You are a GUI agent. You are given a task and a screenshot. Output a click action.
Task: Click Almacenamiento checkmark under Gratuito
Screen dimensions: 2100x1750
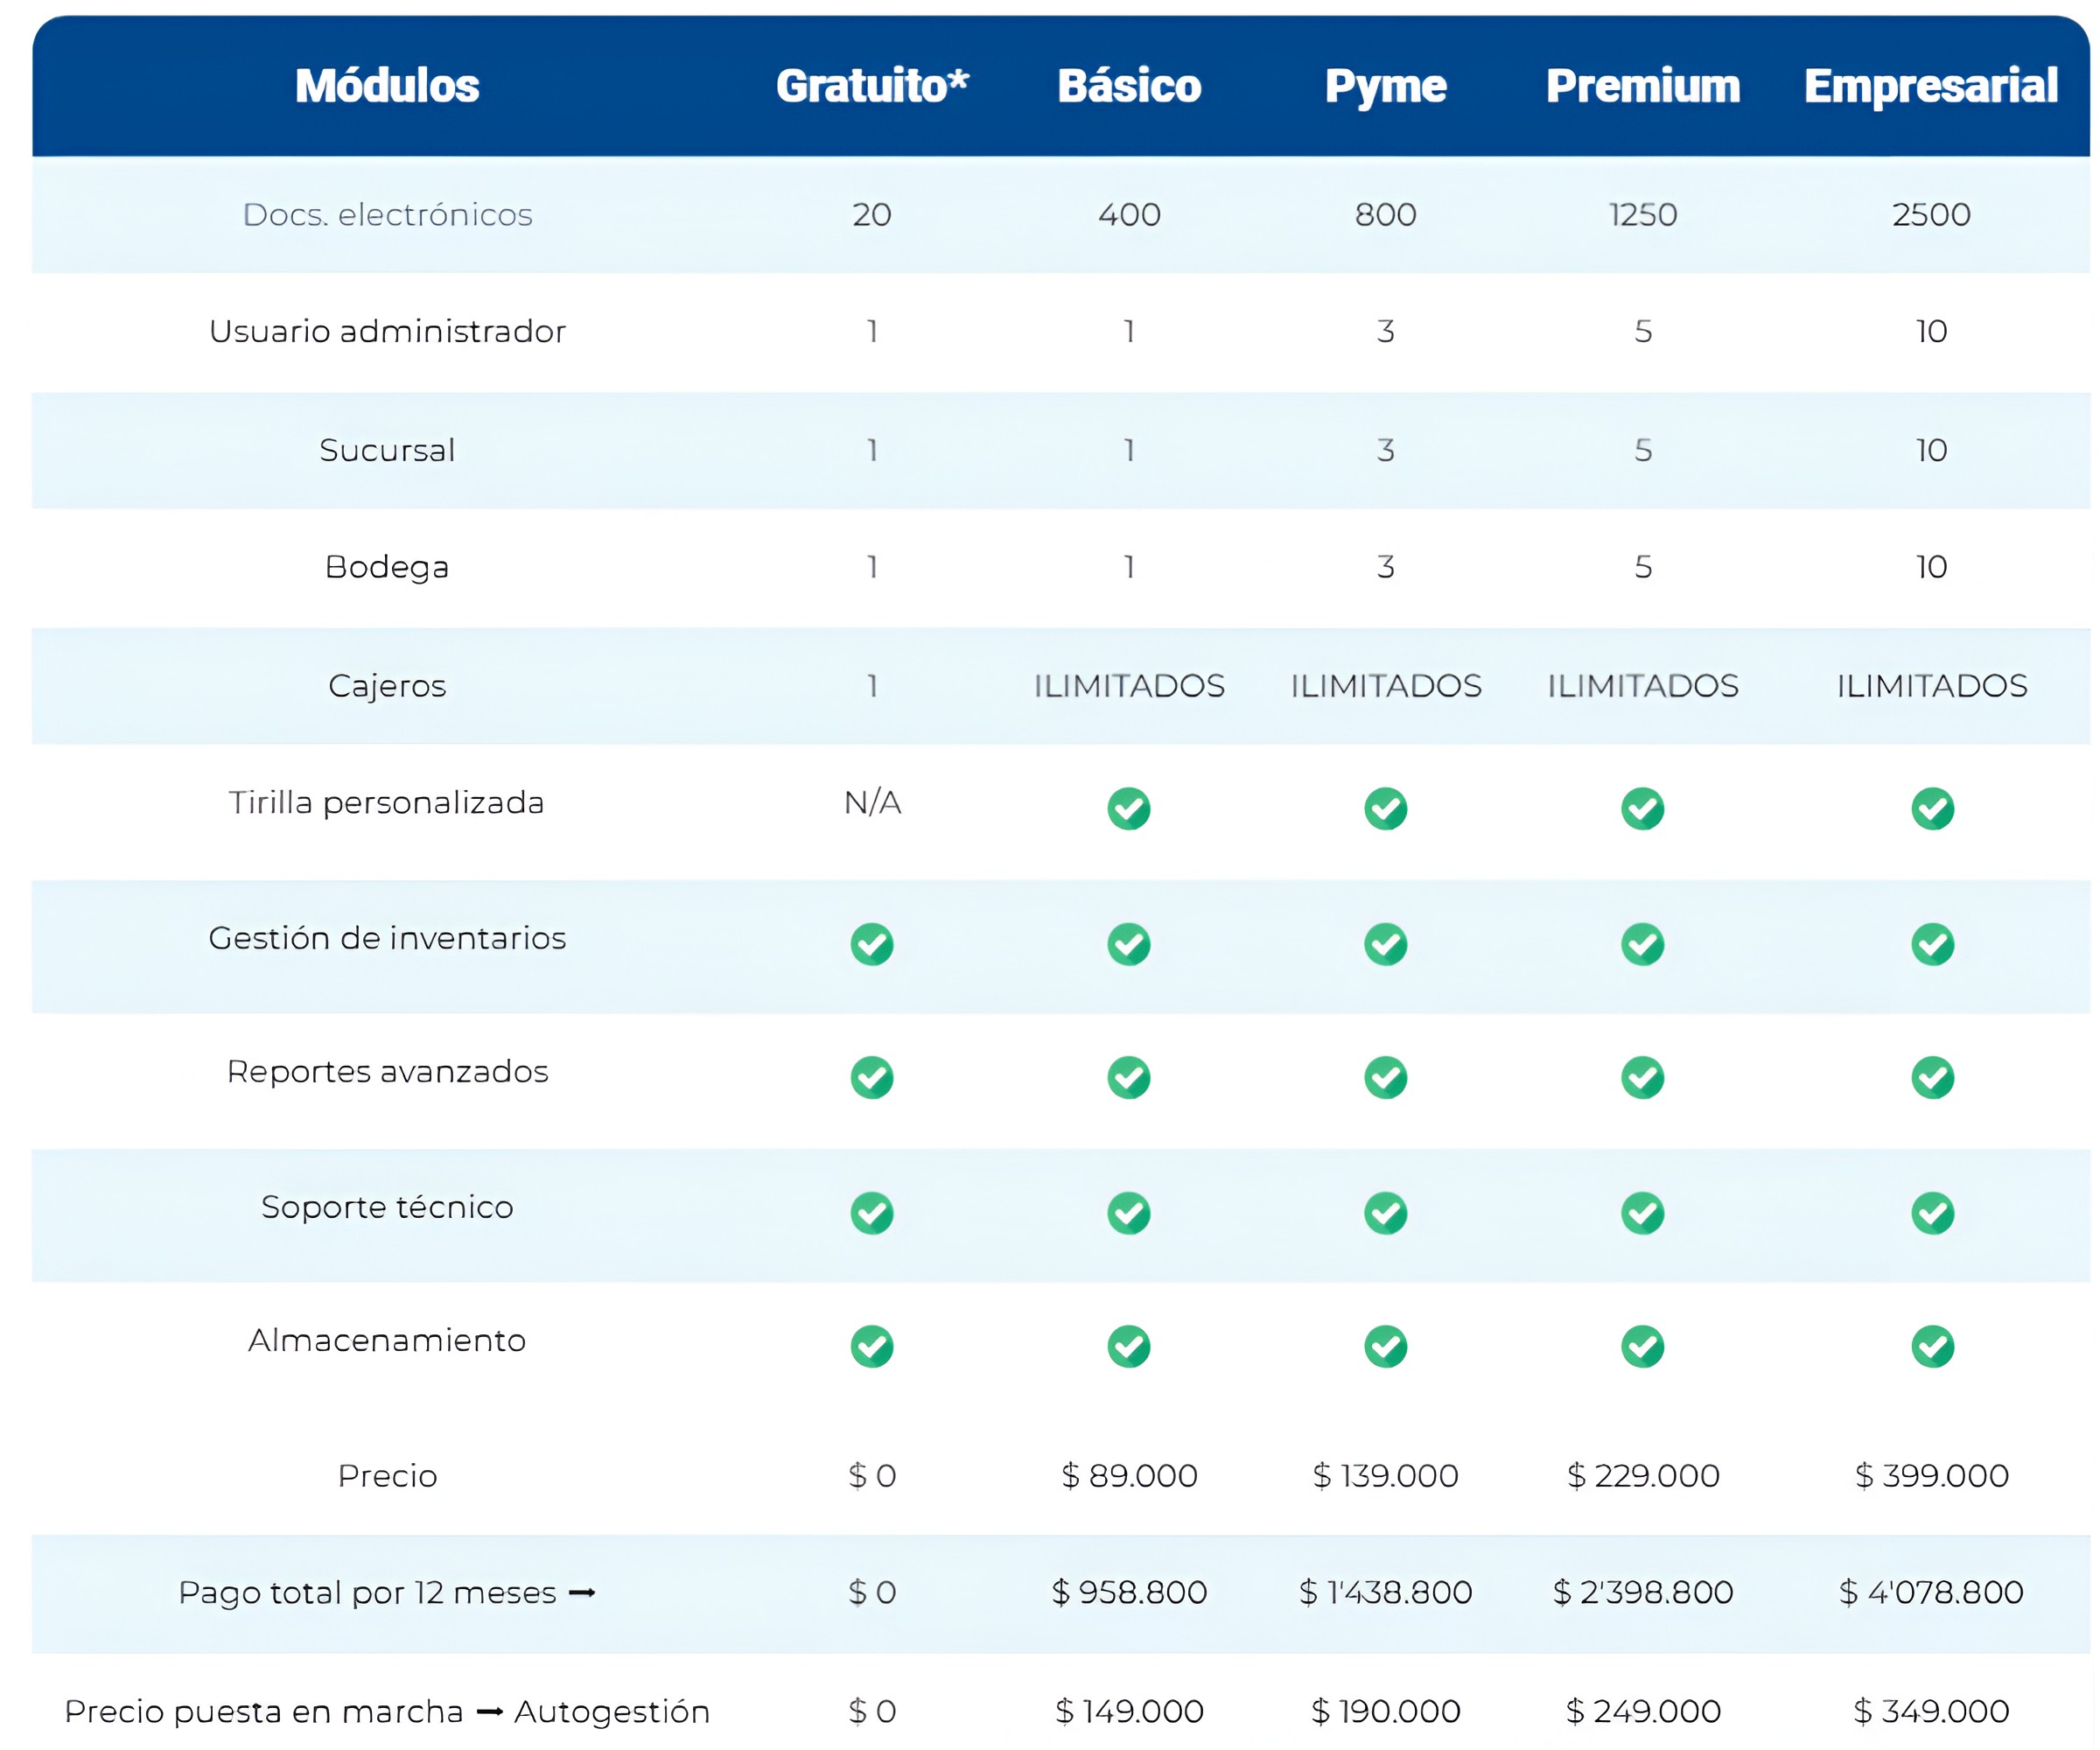871,1346
